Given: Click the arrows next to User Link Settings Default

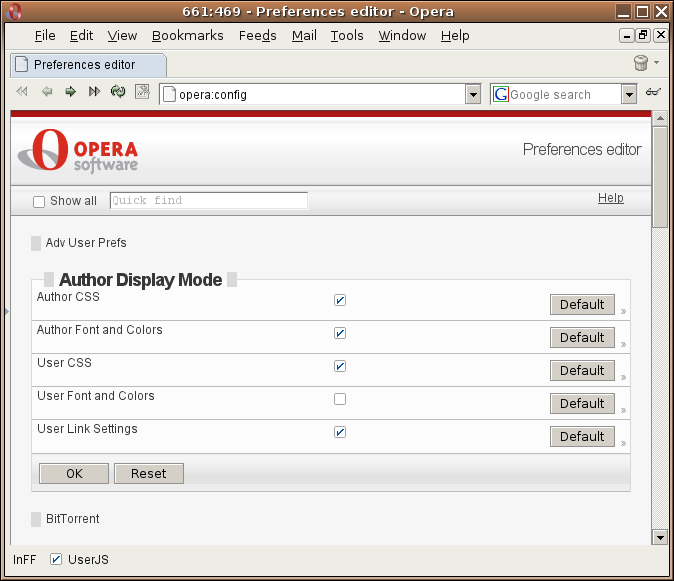Looking at the screenshot, I should point(623,443).
